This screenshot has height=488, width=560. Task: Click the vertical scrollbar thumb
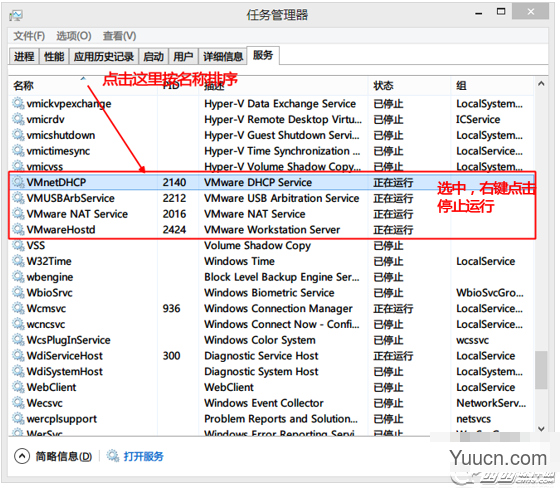[x=541, y=370]
